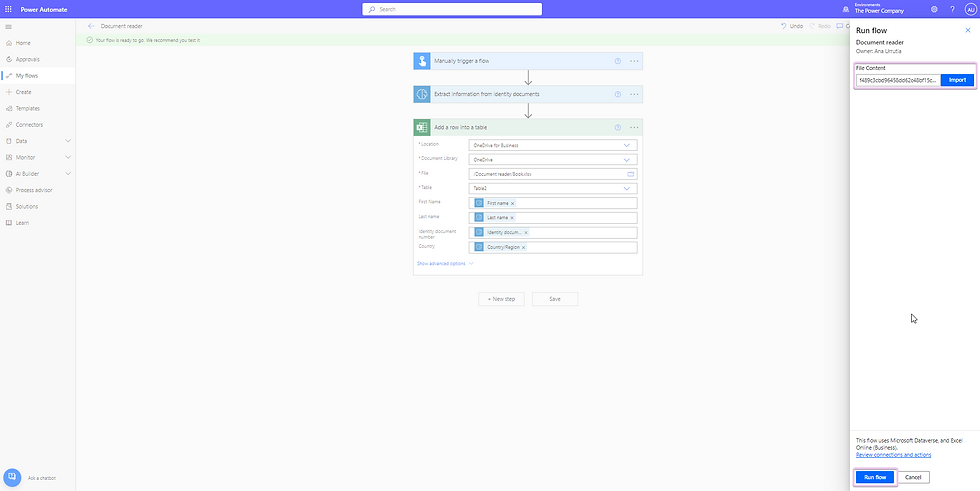This screenshot has height=491, width=980.
Task: Open The Power Company environment selector
Action: (x=879, y=9)
